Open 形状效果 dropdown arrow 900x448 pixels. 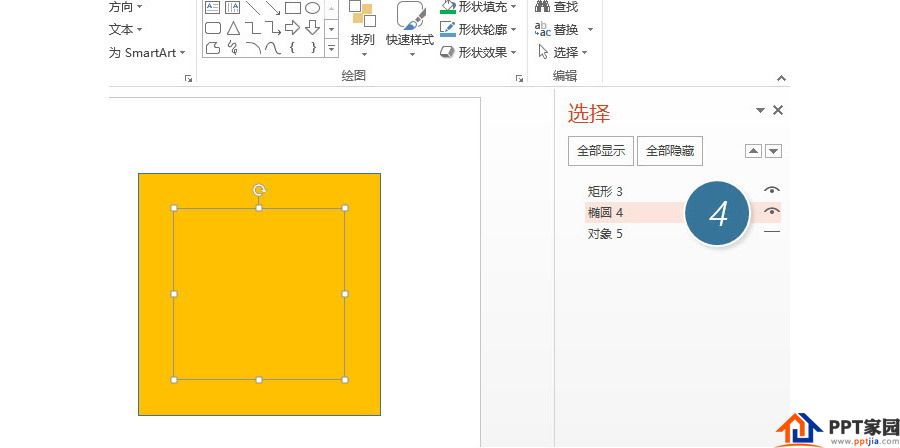[x=513, y=52]
